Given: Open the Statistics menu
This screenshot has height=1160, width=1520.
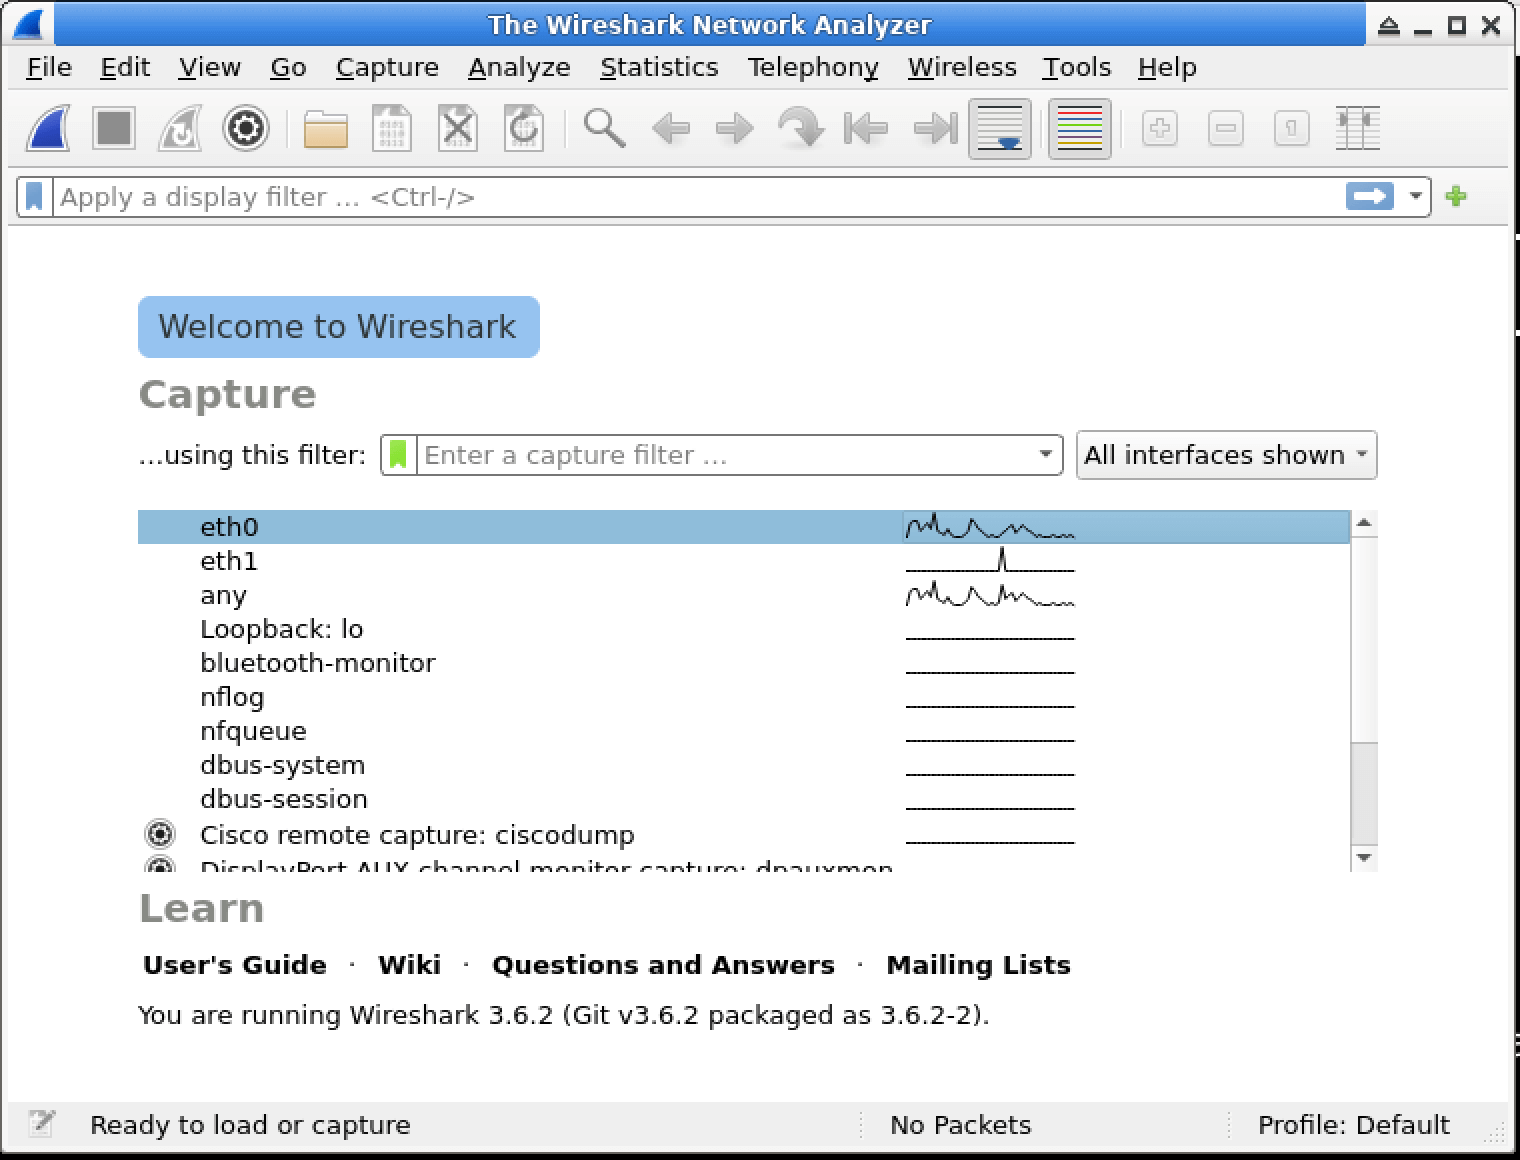Looking at the screenshot, I should (659, 67).
